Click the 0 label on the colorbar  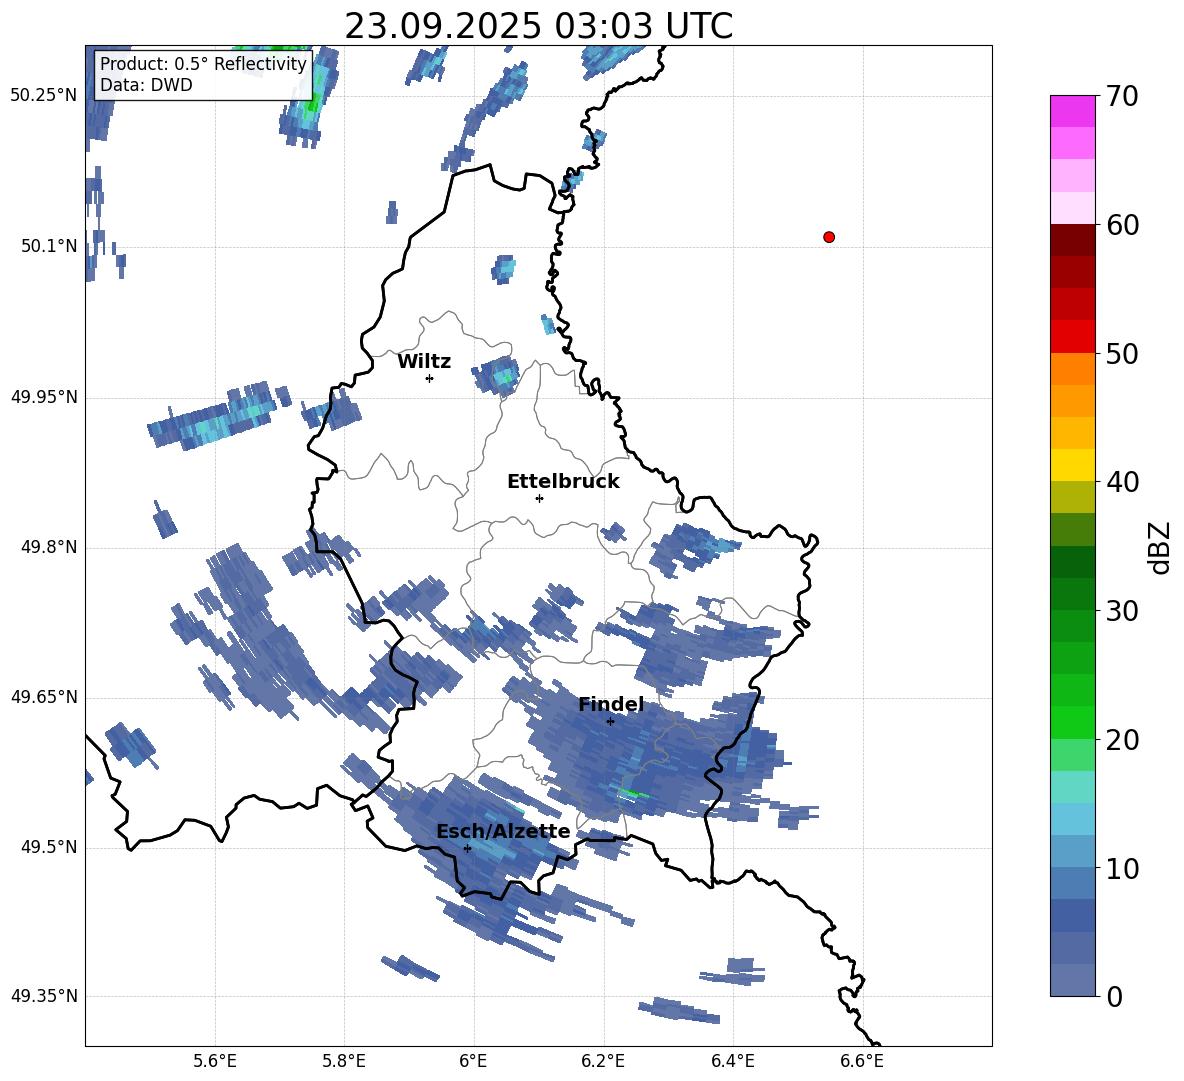coord(1114,996)
